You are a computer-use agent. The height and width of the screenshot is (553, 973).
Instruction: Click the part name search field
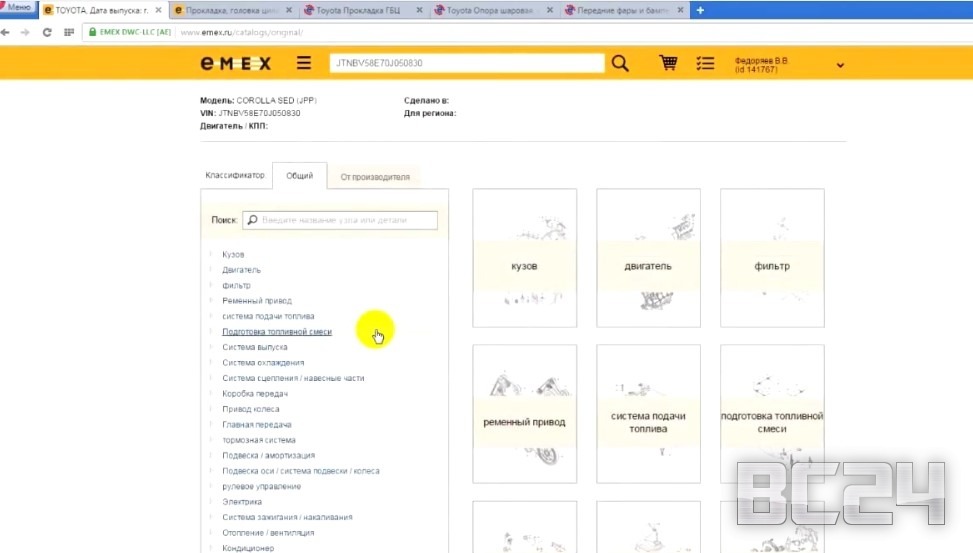345,220
